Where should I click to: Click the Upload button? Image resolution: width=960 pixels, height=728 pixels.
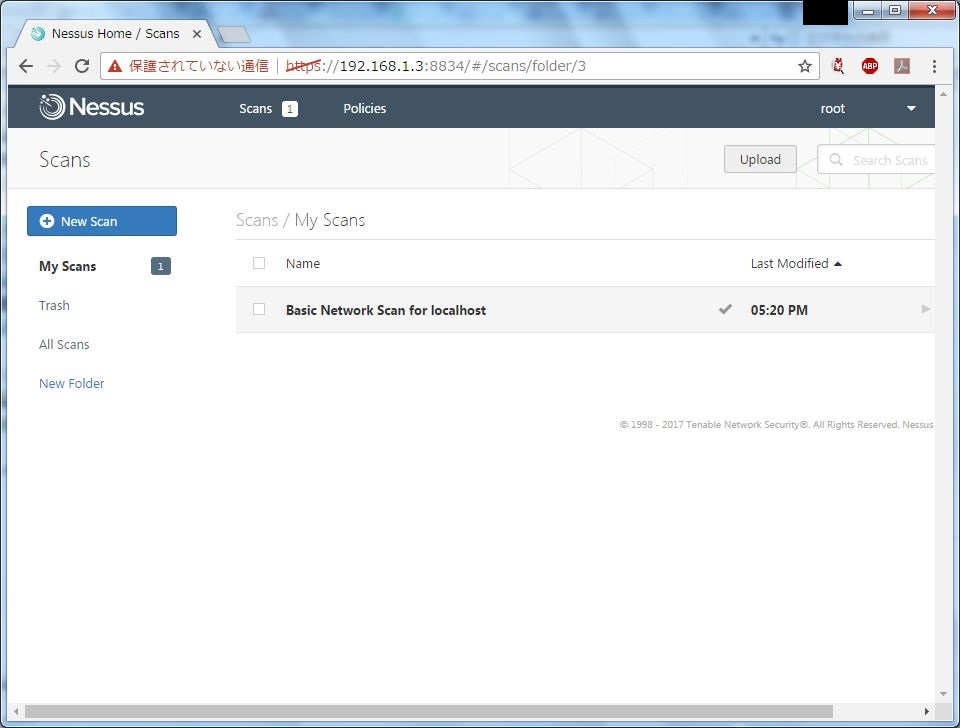[x=760, y=159]
